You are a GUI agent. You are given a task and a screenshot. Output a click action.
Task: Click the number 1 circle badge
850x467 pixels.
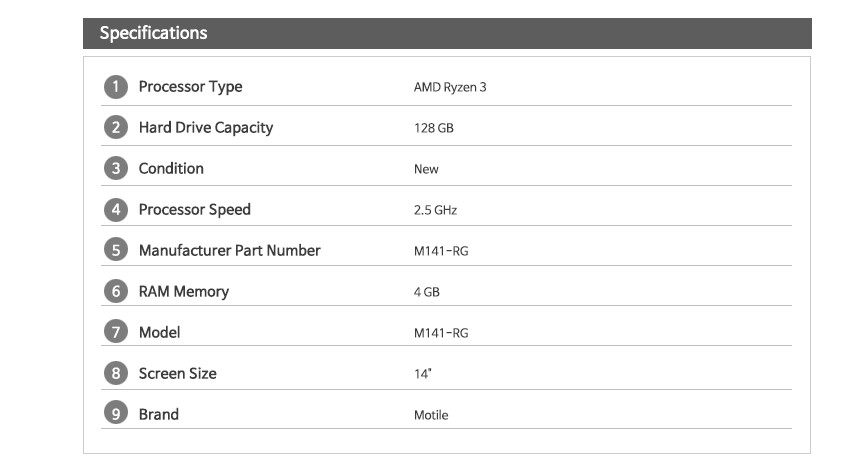click(x=115, y=87)
